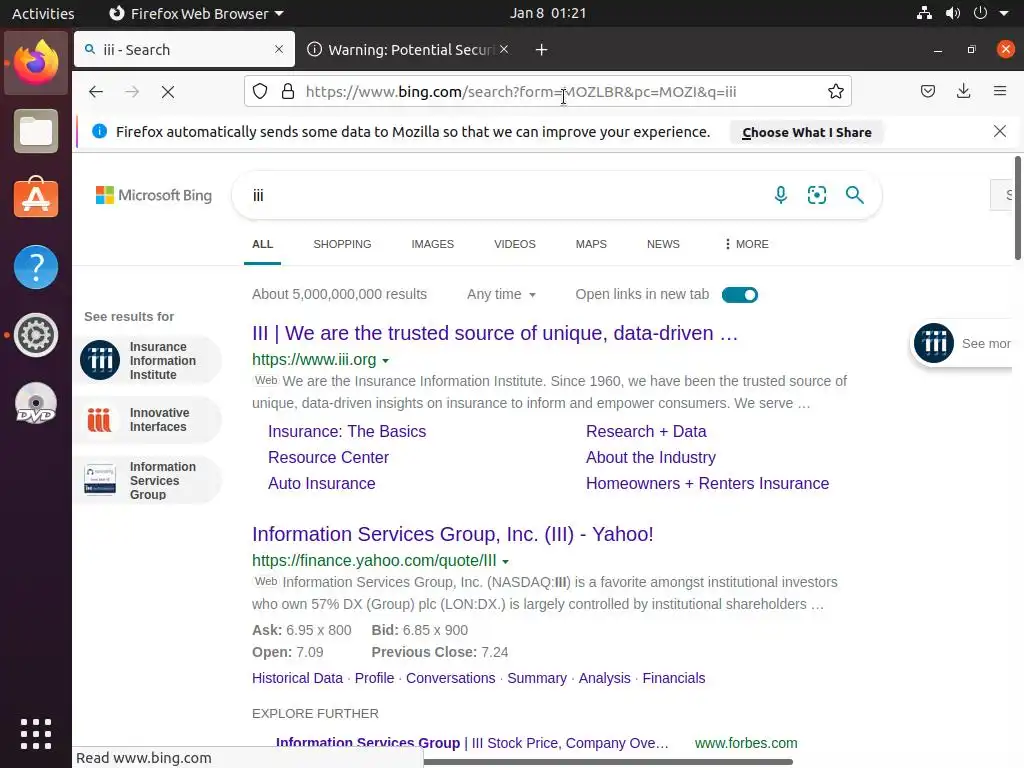This screenshot has height=768, width=1024.
Task: Open Firefox hamburger application menu
Action: [1000, 91]
